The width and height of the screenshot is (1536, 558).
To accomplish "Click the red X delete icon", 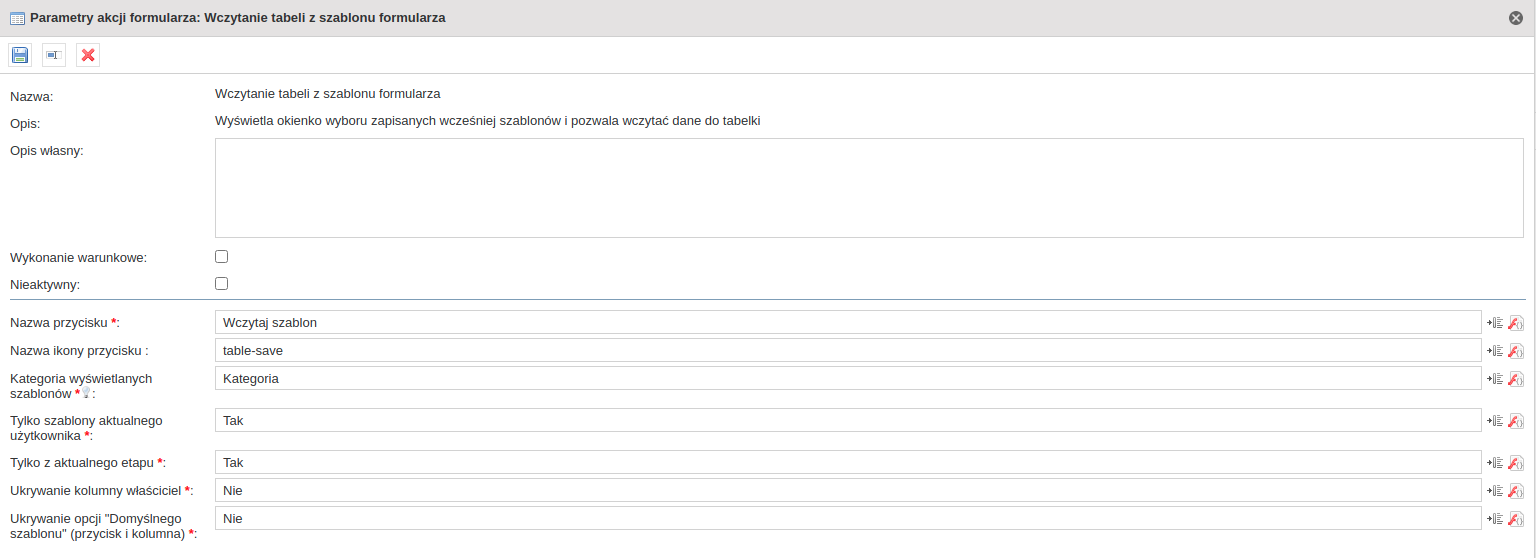I will pyautogui.click(x=88, y=55).
